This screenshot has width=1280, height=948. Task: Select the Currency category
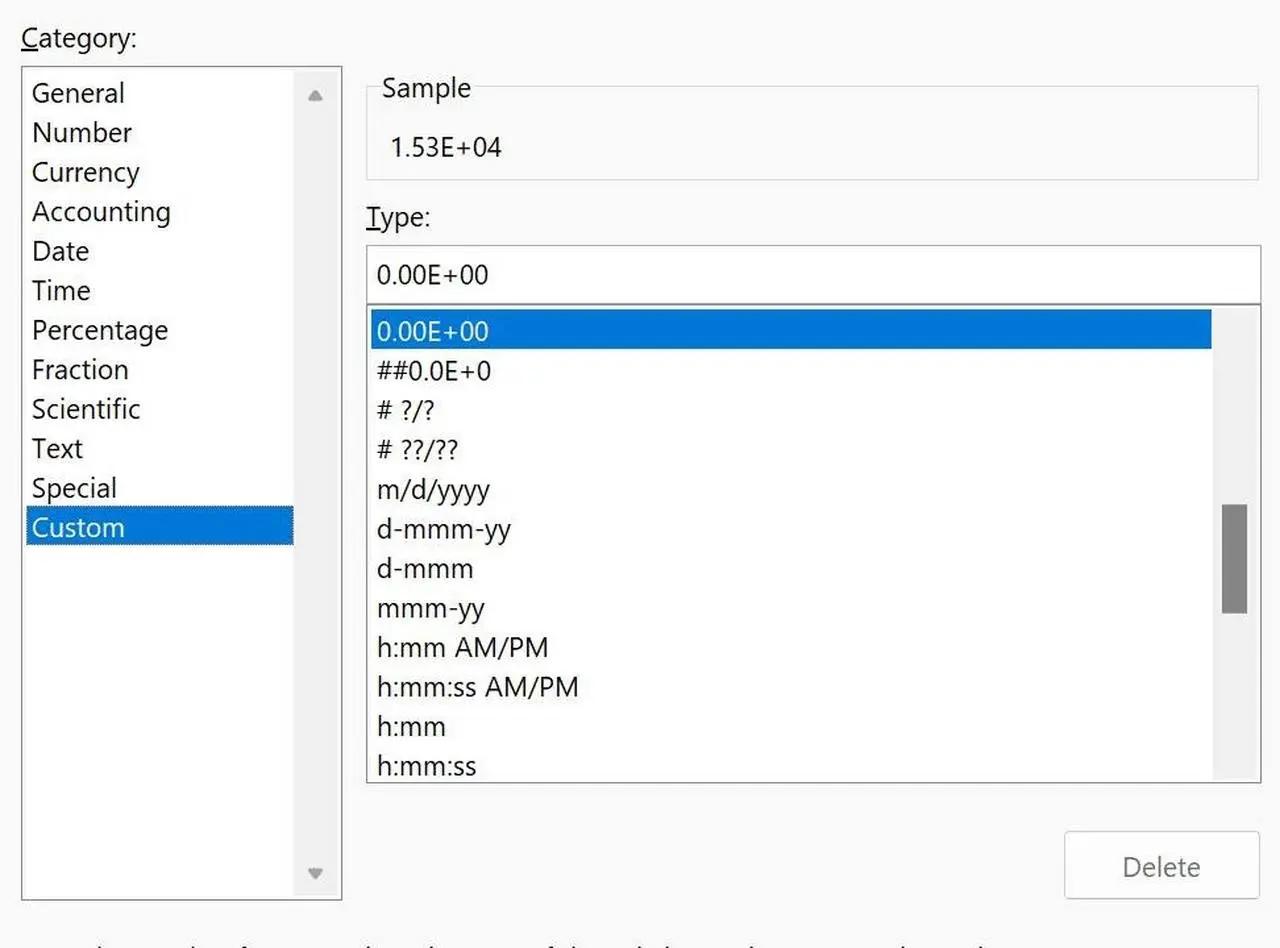coord(160,172)
